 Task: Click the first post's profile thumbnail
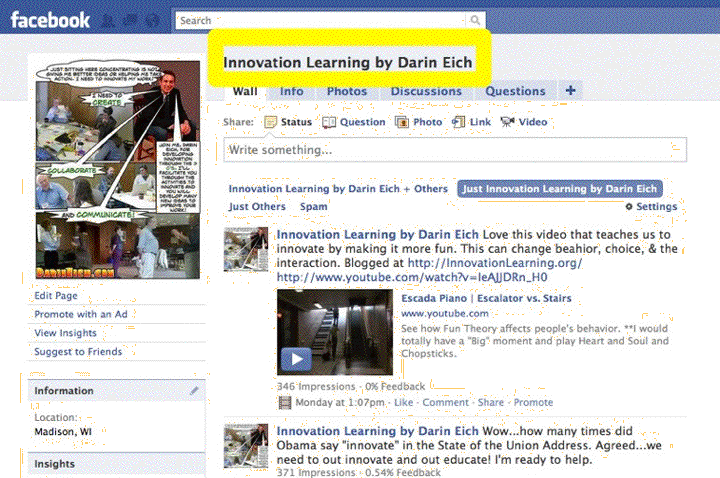tap(246, 249)
